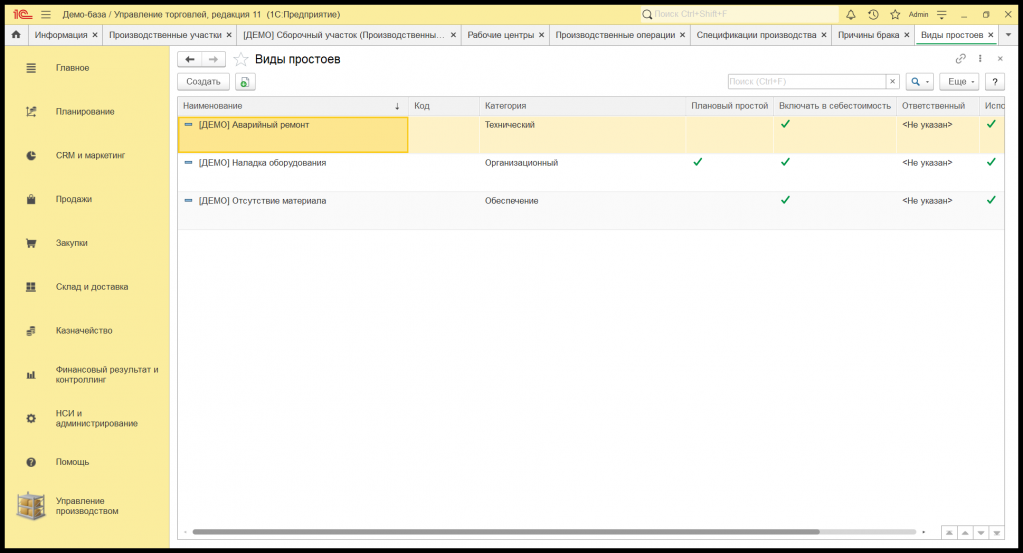Image resolution: width=1023 pixels, height=553 pixels.
Task: Toggle last column check for Аварийный ремонт
Action: click(991, 124)
